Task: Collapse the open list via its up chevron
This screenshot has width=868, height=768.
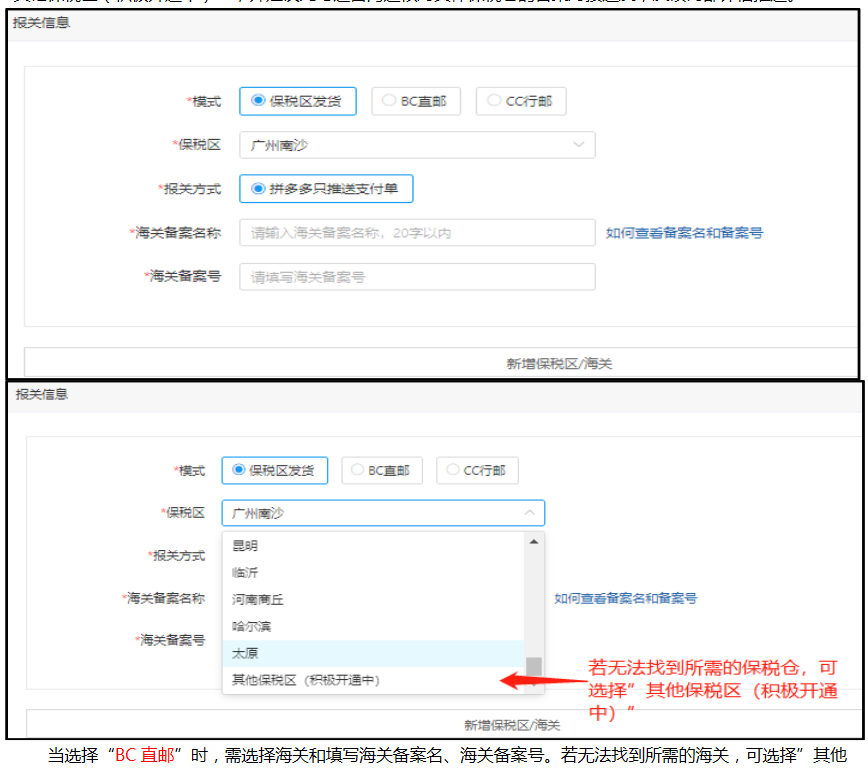Action: point(528,513)
